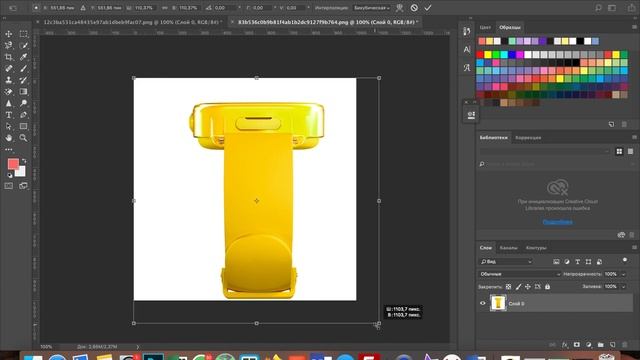Image resolution: width=640 pixels, height=360 pixels.
Task: Select the Pen tool
Action: (24, 115)
